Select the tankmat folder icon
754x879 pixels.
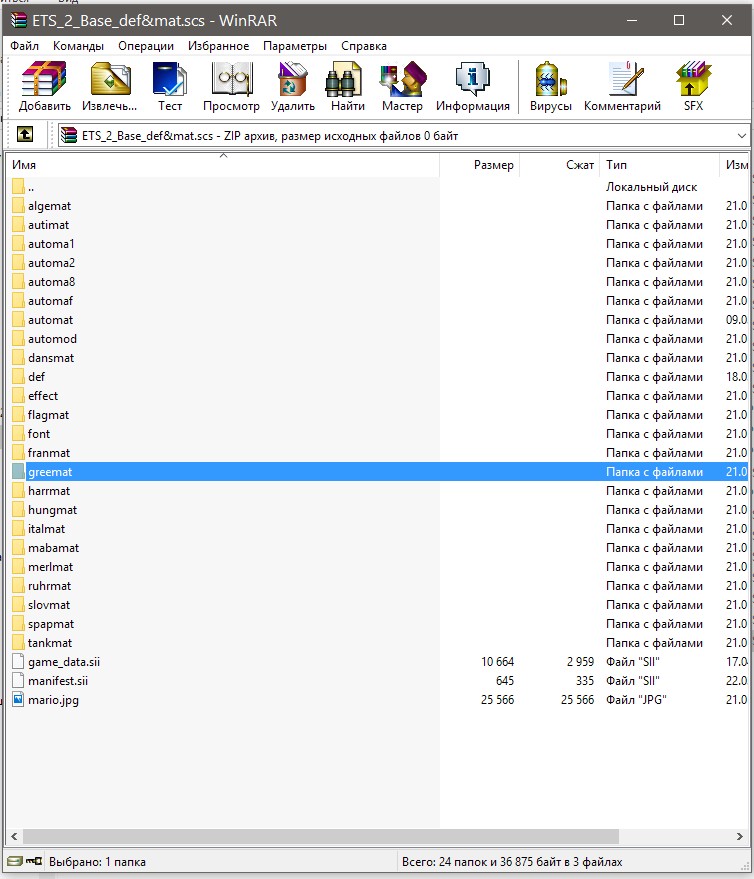point(18,642)
